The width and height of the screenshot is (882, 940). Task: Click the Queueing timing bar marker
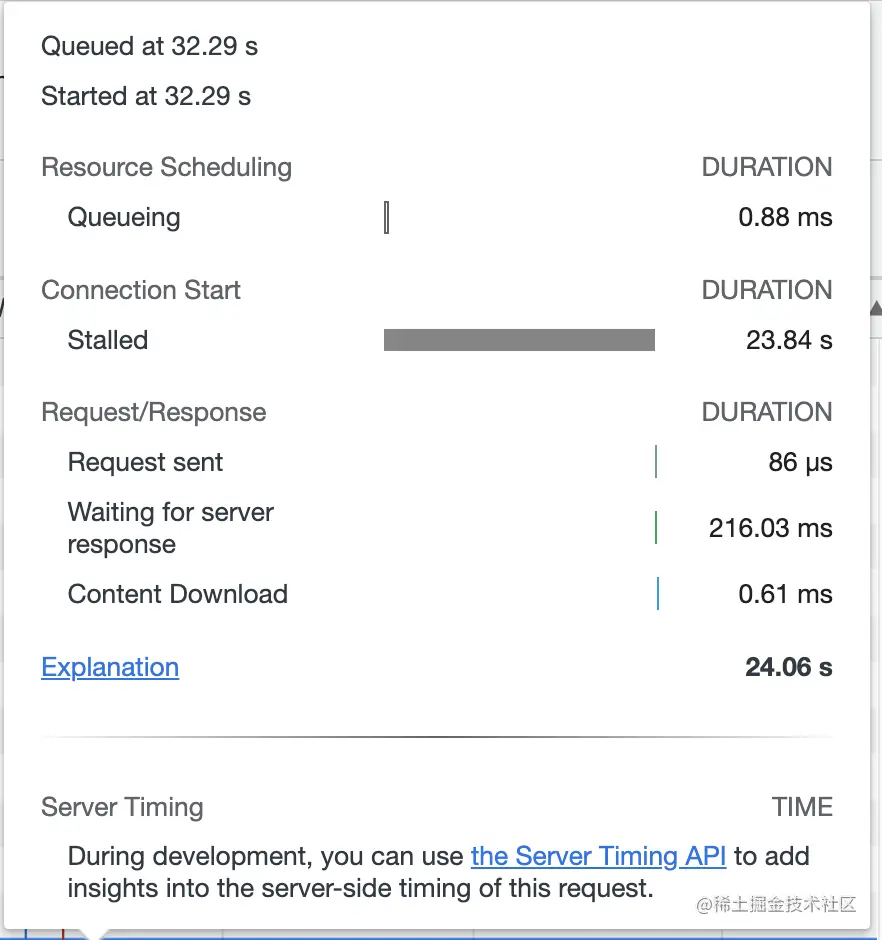tap(387, 217)
